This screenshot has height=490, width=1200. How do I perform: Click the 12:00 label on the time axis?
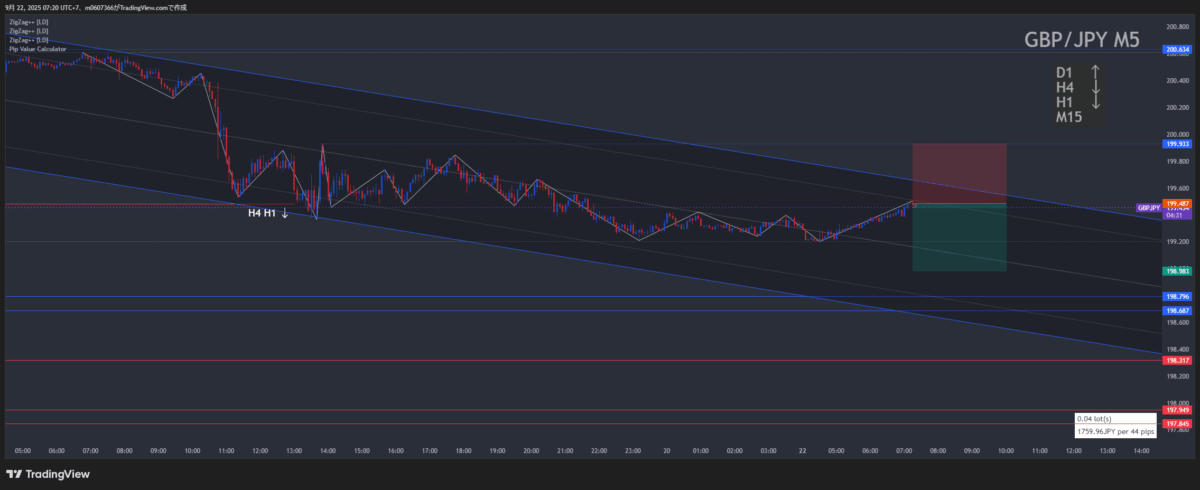[x=259, y=451]
